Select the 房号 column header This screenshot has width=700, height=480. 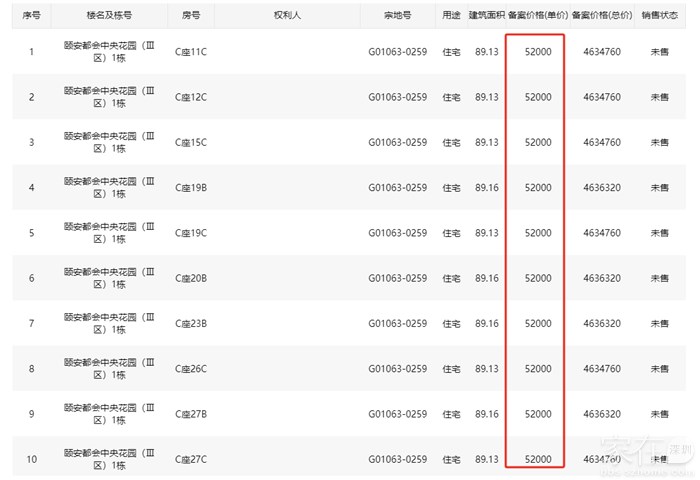[190, 16]
